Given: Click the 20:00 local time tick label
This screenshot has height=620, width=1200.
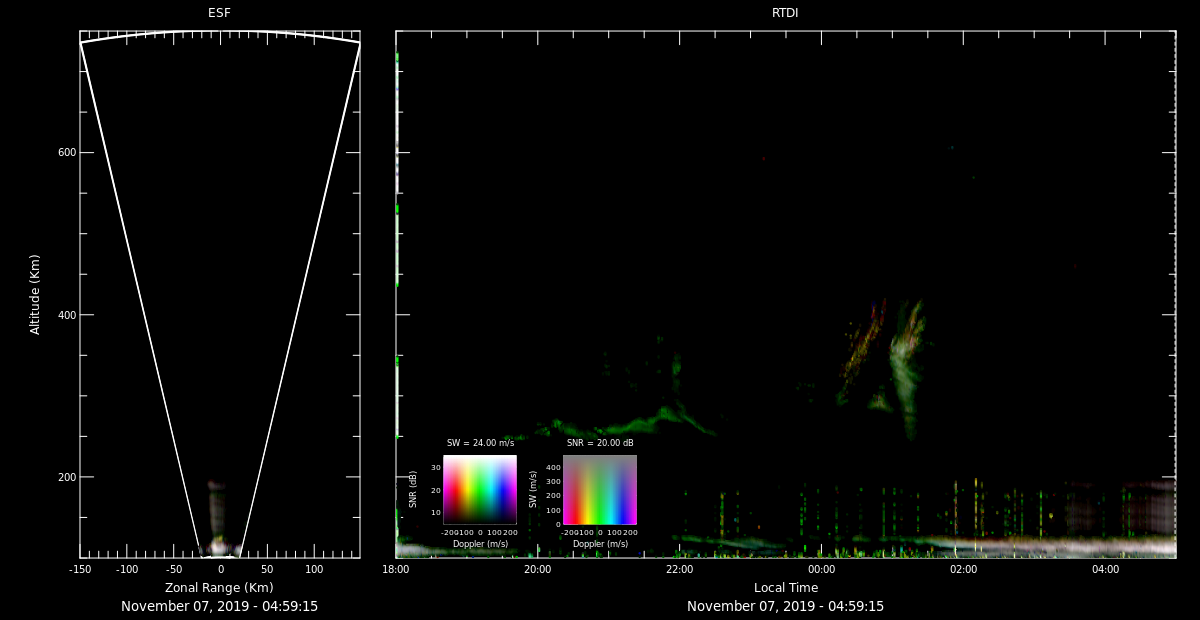Looking at the screenshot, I should [538, 569].
